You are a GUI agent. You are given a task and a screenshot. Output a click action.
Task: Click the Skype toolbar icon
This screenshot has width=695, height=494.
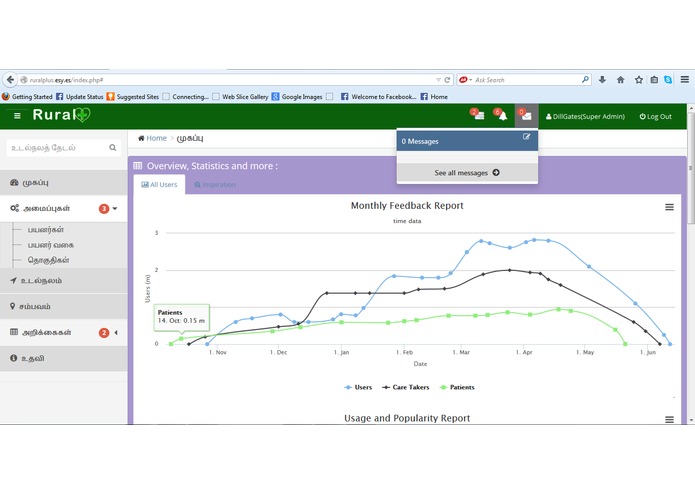(668, 80)
